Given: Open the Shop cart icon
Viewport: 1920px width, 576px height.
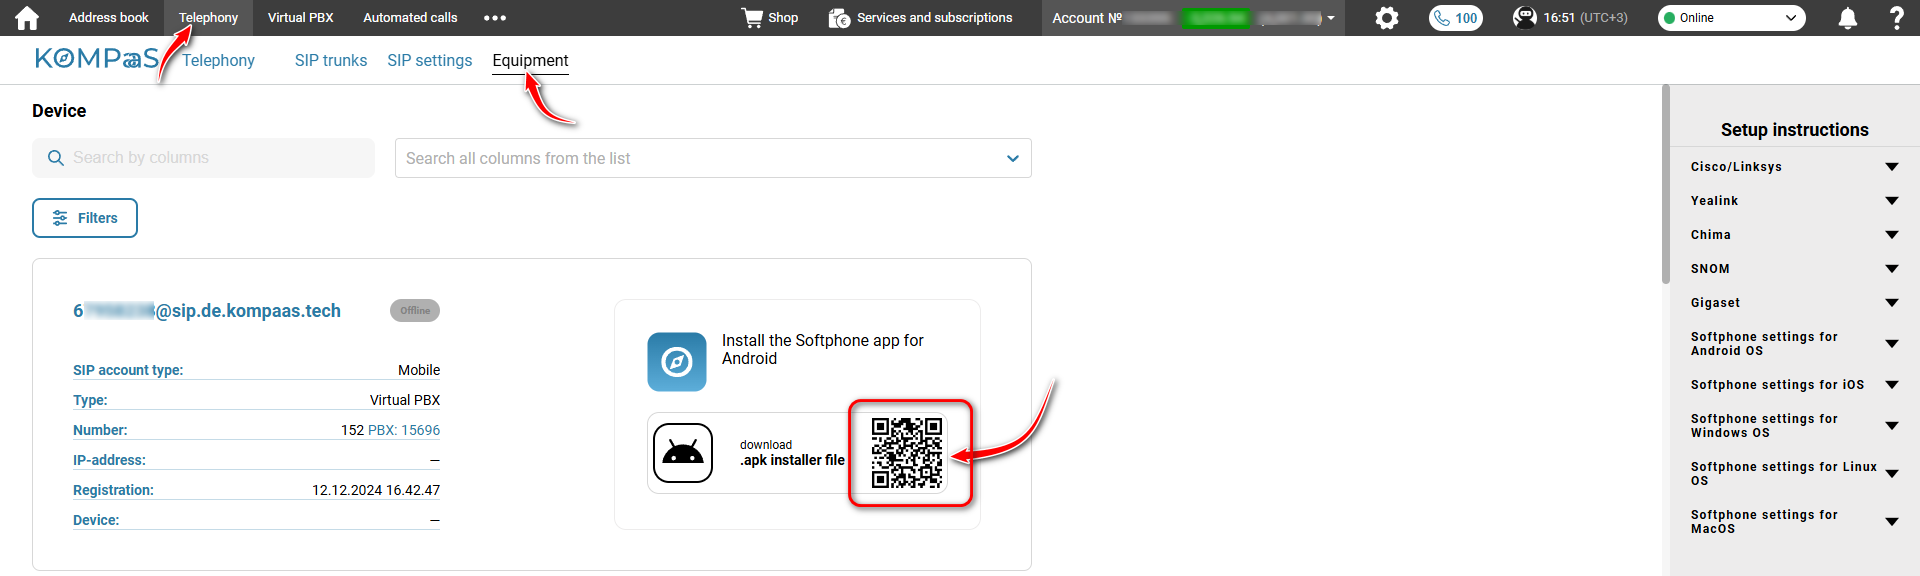Looking at the screenshot, I should (752, 18).
